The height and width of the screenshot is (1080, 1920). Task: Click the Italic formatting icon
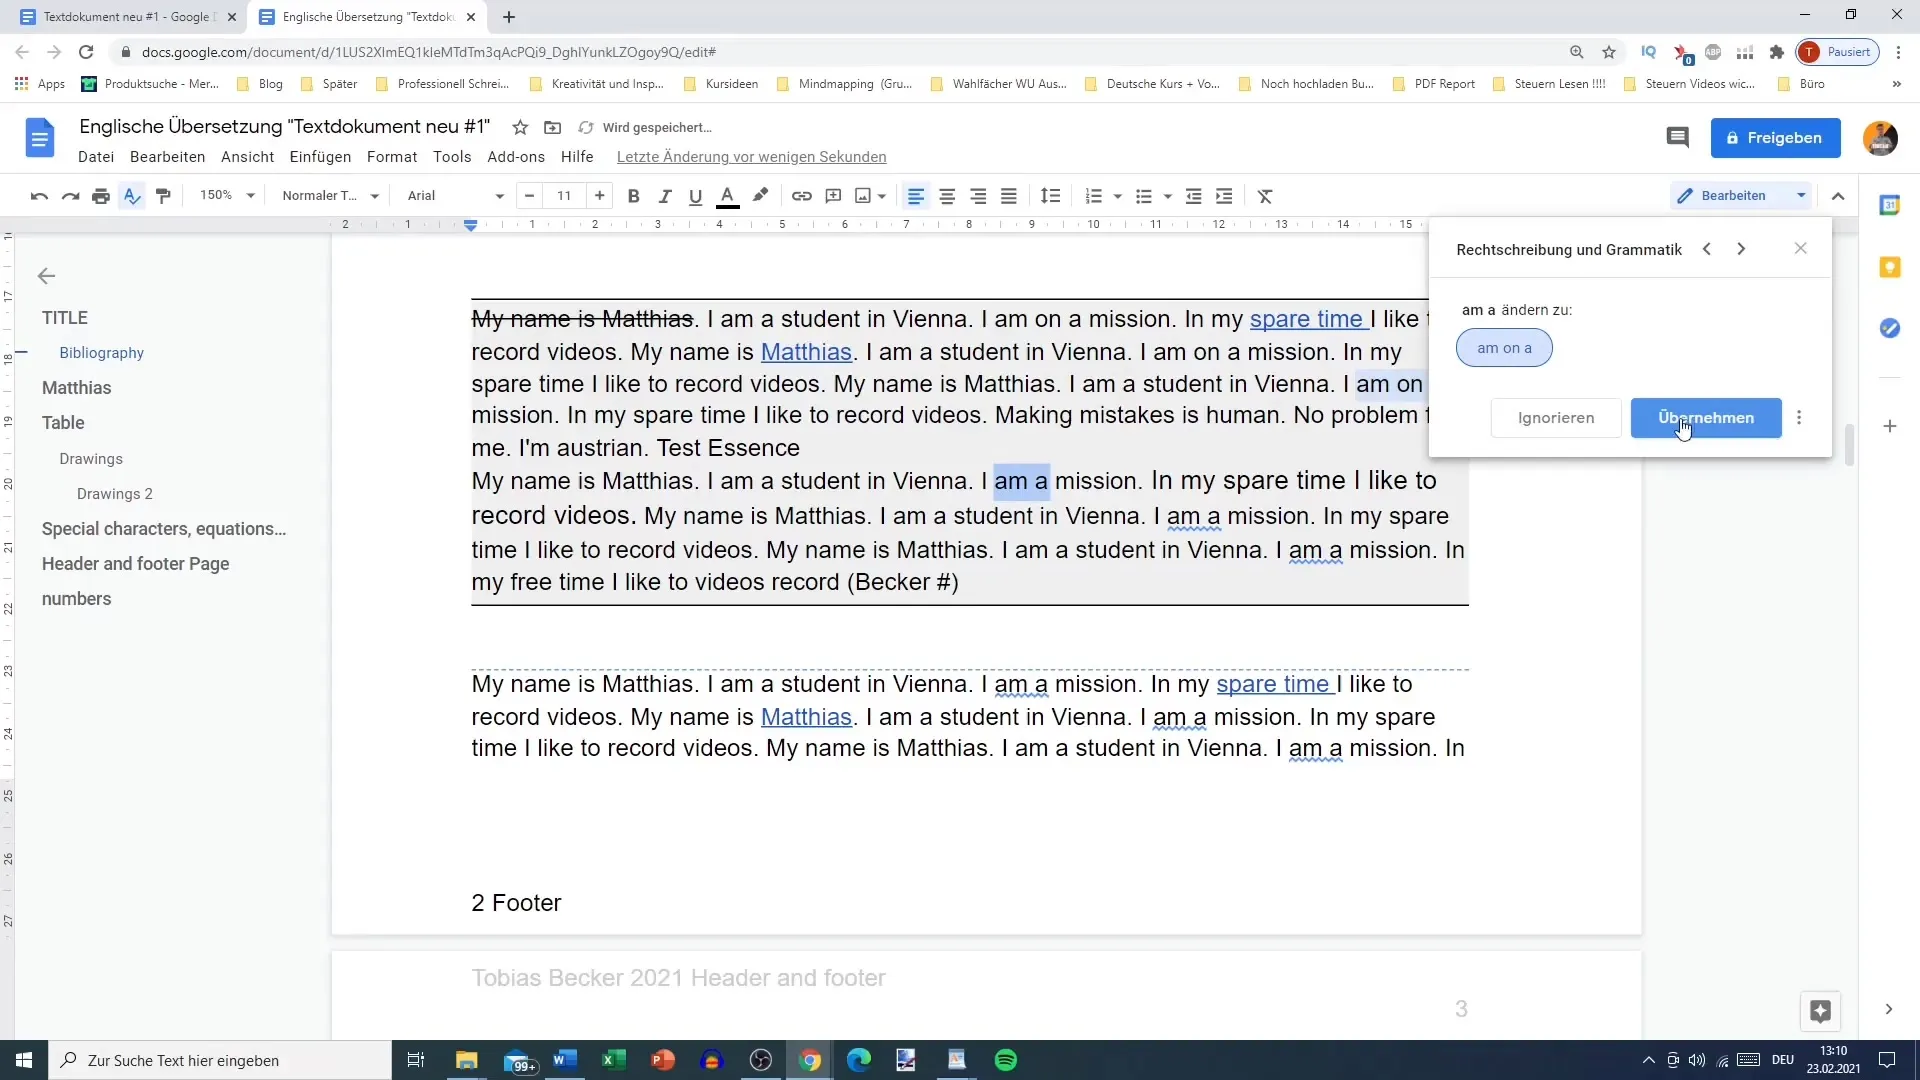coord(665,195)
